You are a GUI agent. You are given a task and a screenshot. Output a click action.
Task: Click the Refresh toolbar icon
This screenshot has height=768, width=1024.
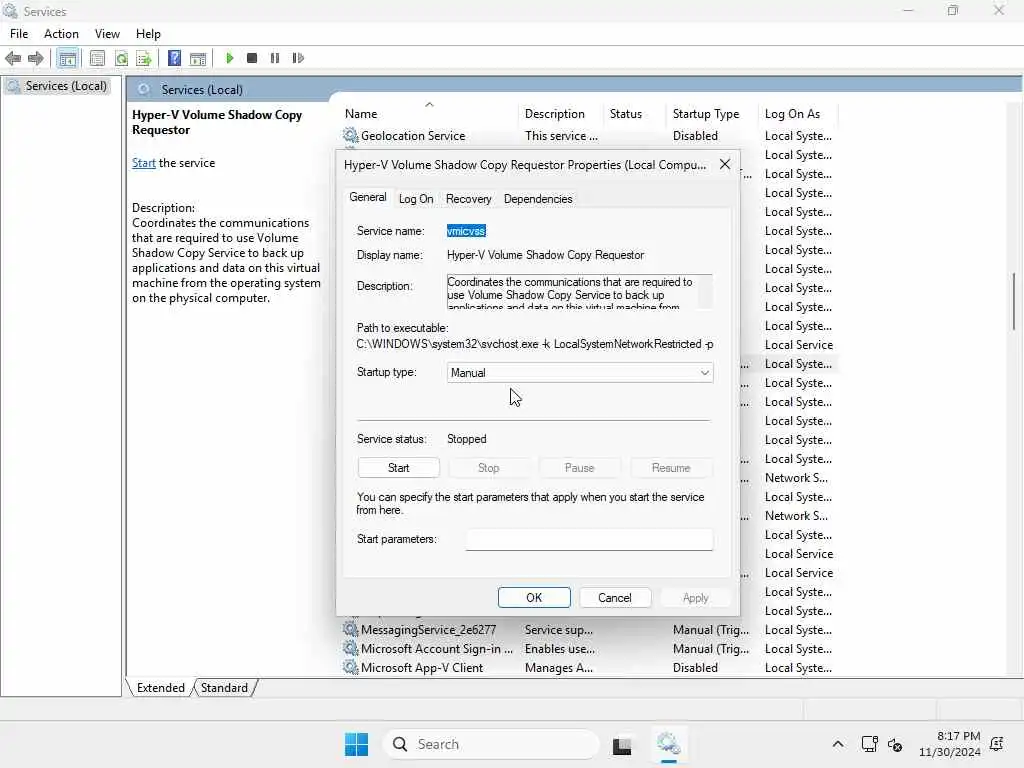[x=121, y=58]
